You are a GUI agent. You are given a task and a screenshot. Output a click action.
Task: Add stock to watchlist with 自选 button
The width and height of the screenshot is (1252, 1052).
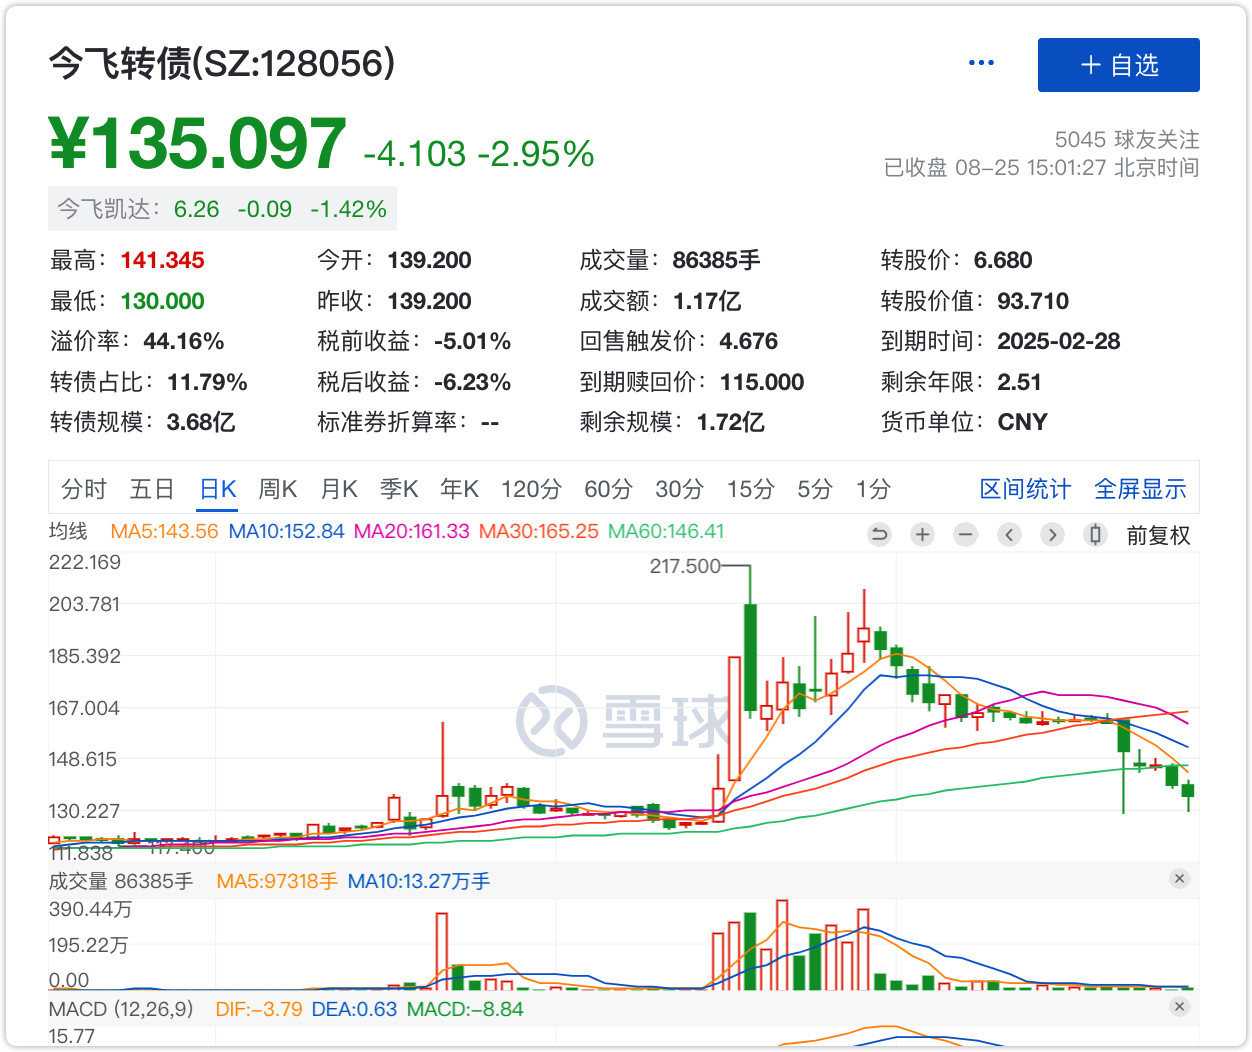(x=1118, y=65)
